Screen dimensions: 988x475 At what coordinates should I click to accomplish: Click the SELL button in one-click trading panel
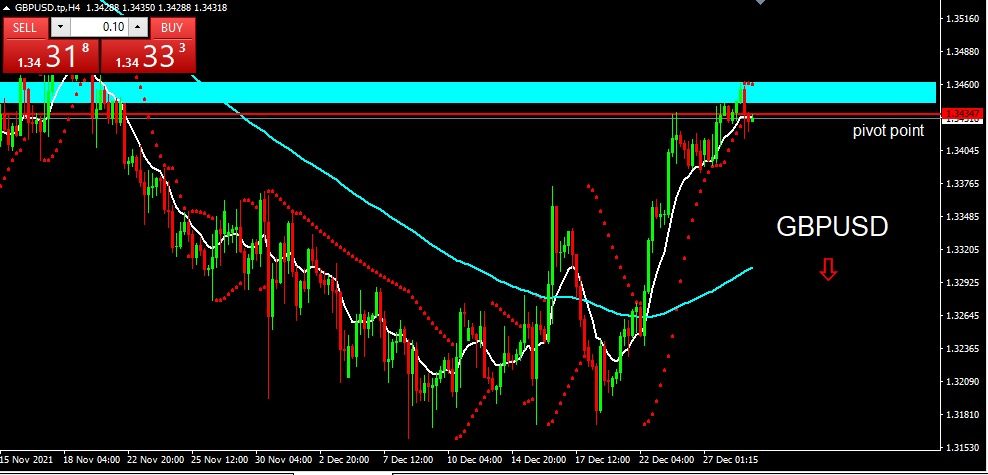[x=25, y=28]
